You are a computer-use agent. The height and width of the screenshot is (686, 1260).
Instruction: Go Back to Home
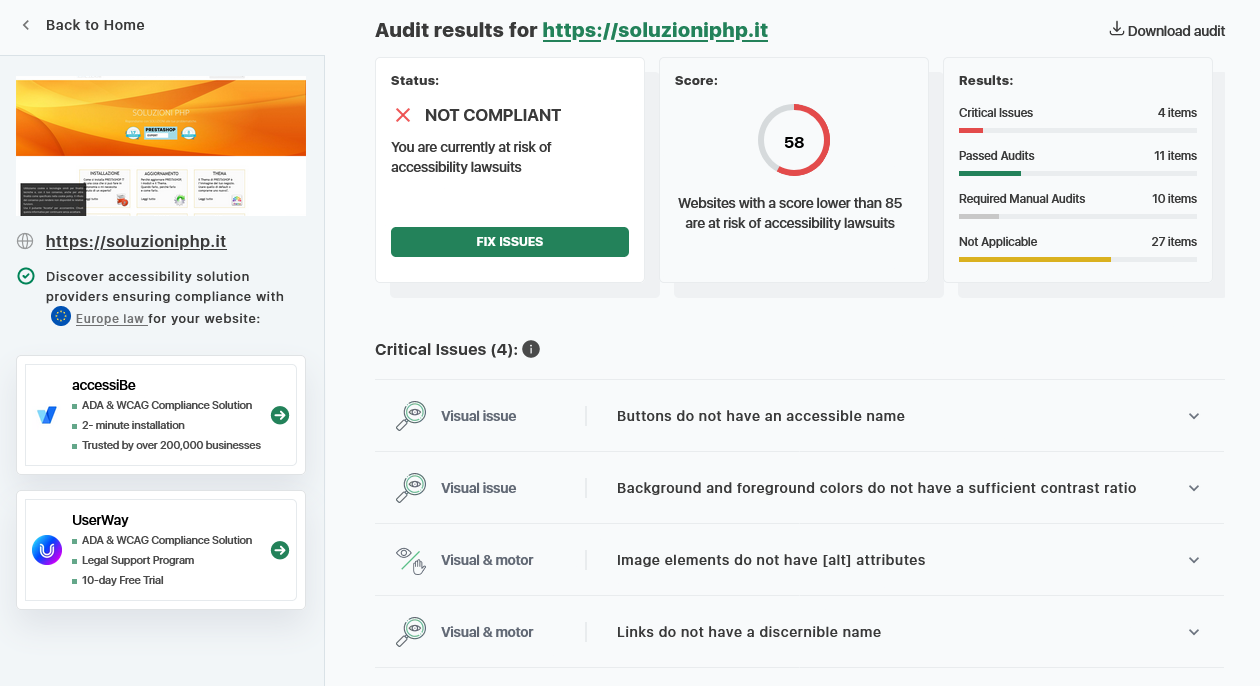point(95,25)
